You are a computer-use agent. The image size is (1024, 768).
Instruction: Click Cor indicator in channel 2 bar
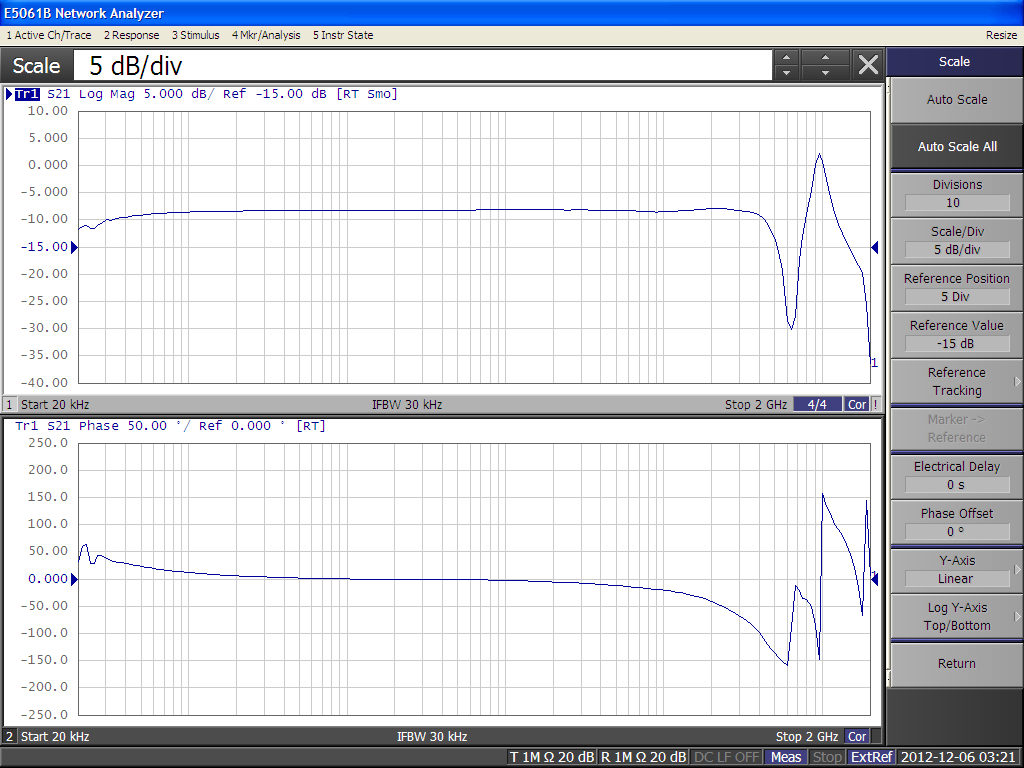857,737
